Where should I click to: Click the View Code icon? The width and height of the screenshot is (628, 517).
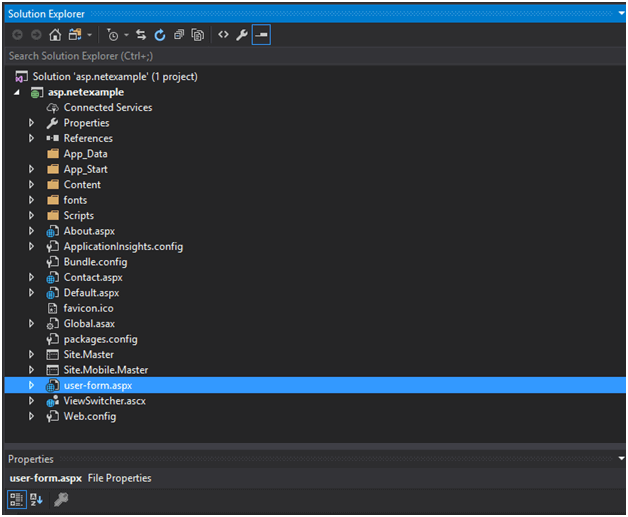pos(223,35)
